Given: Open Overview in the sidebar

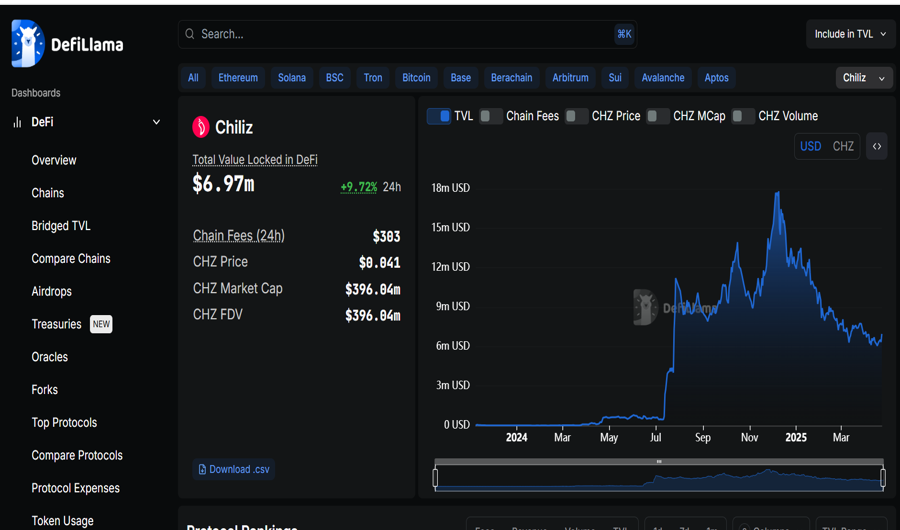Looking at the screenshot, I should (54, 160).
